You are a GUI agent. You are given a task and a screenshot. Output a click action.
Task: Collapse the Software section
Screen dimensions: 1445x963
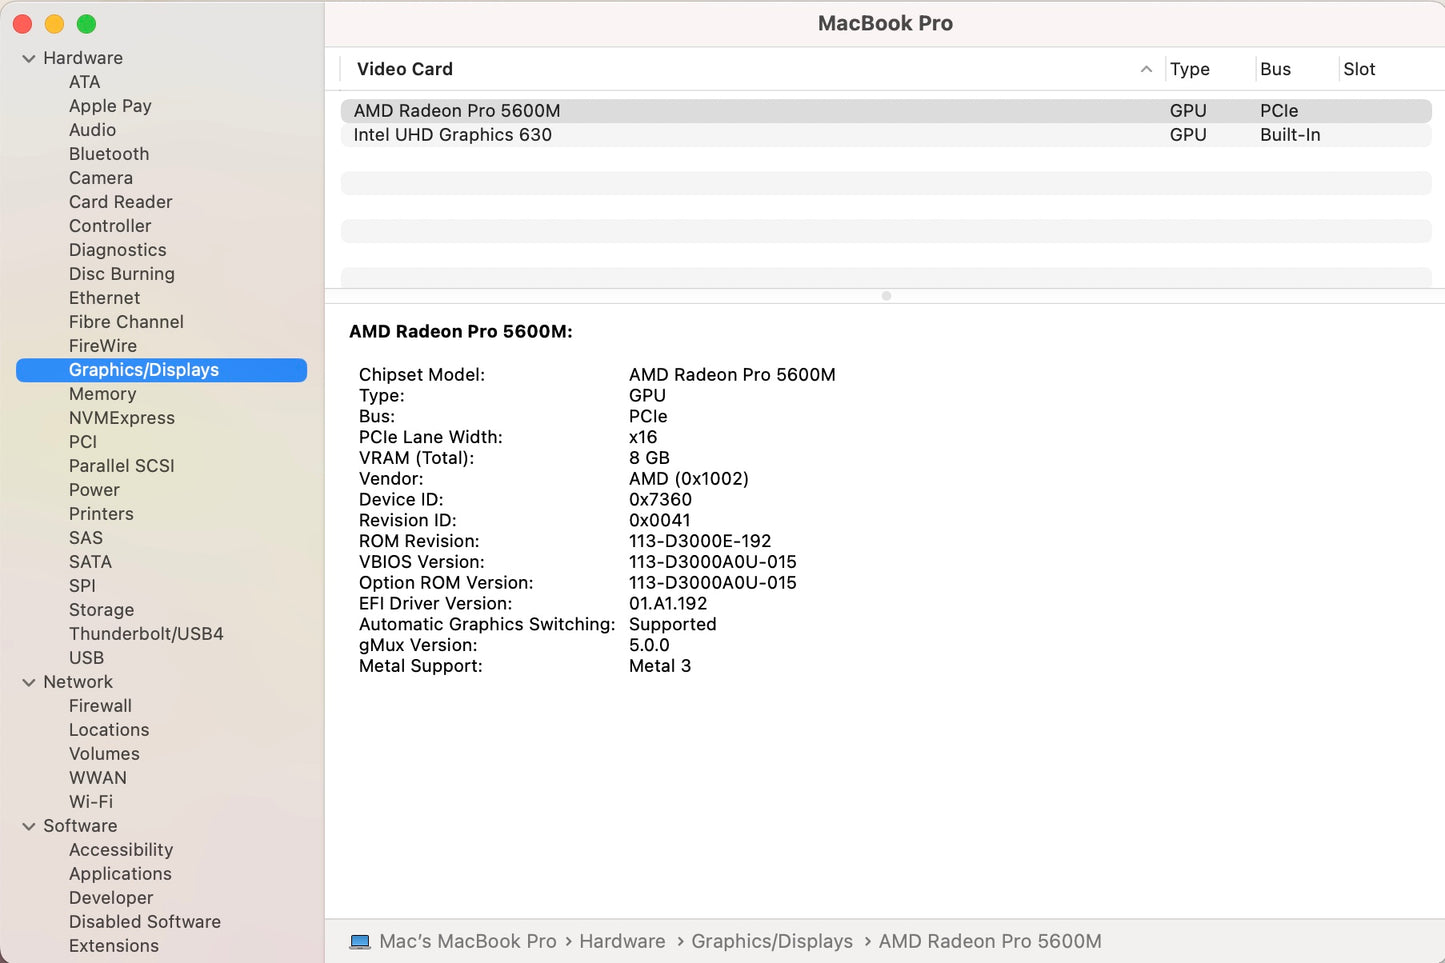tap(28, 826)
